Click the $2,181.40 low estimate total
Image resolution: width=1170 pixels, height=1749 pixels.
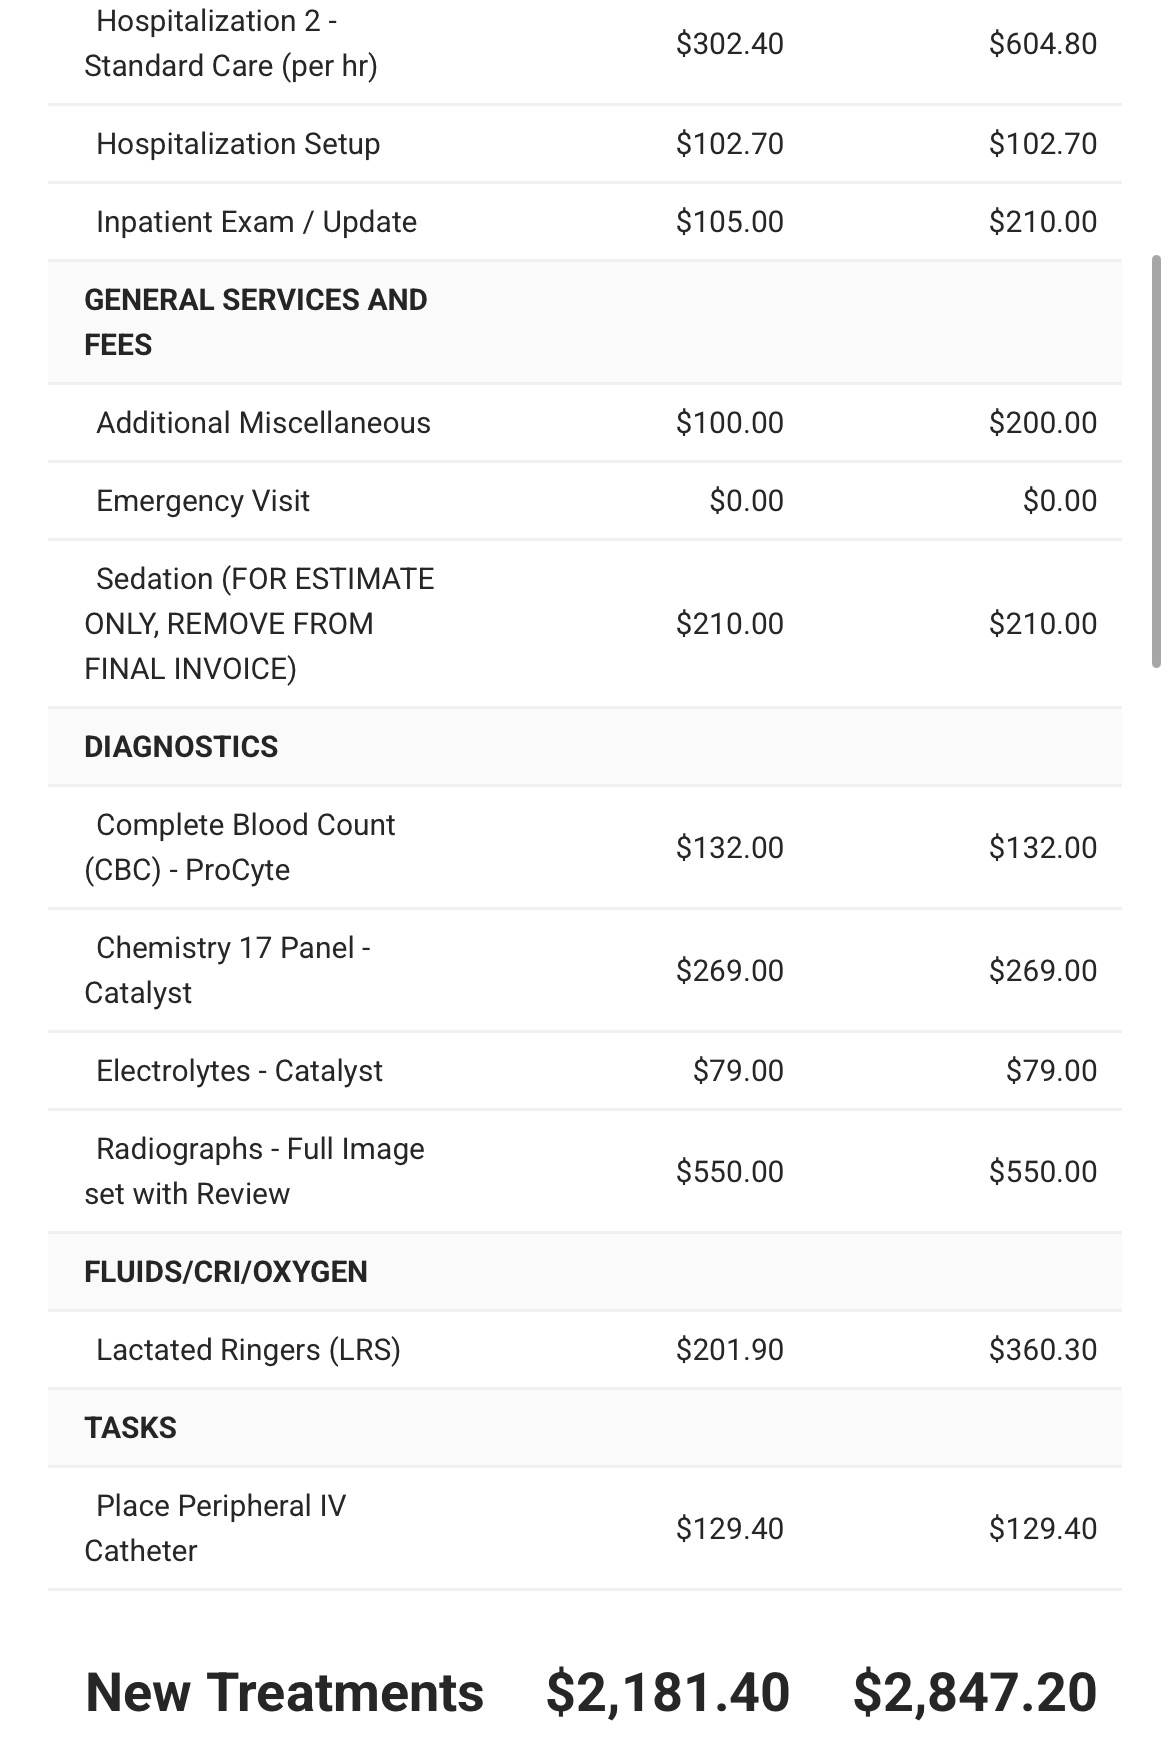point(668,1693)
